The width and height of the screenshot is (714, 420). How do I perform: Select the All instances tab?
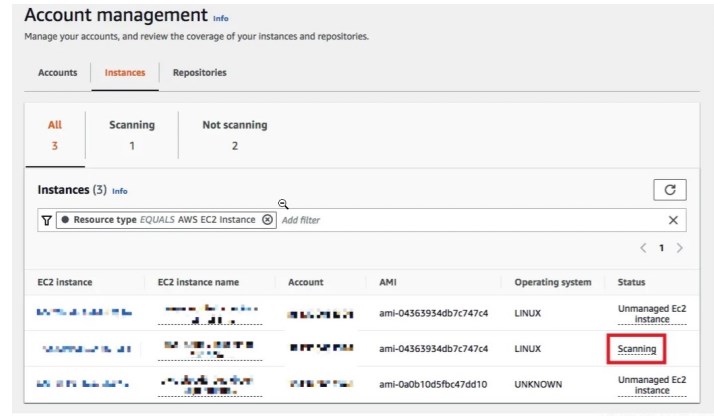click(x=55, y=135)
